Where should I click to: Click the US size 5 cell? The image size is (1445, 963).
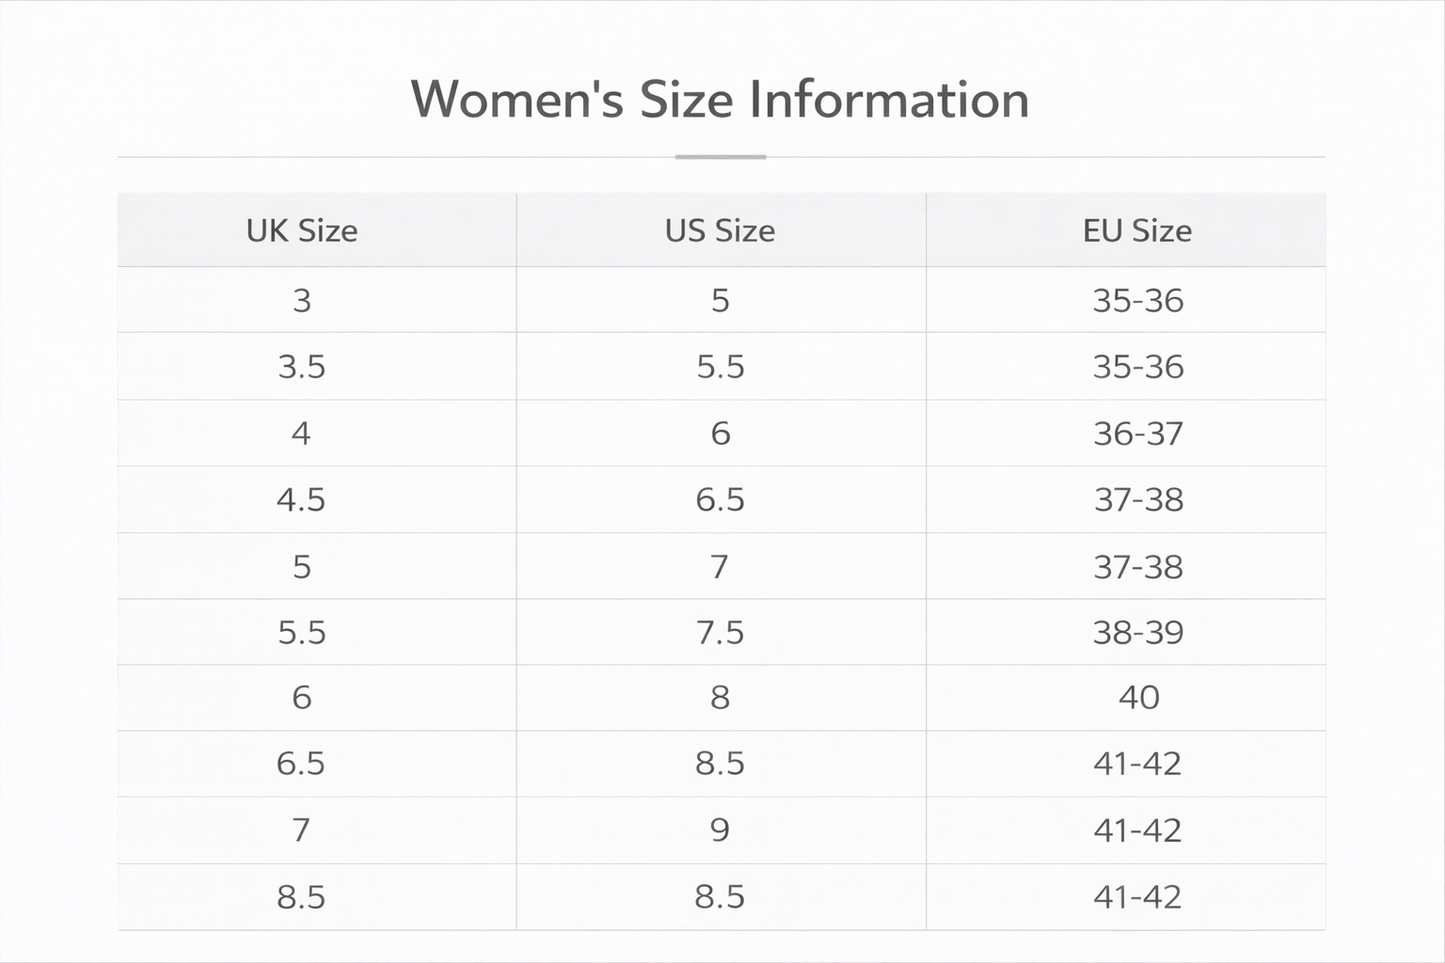(x=720, y=300)
